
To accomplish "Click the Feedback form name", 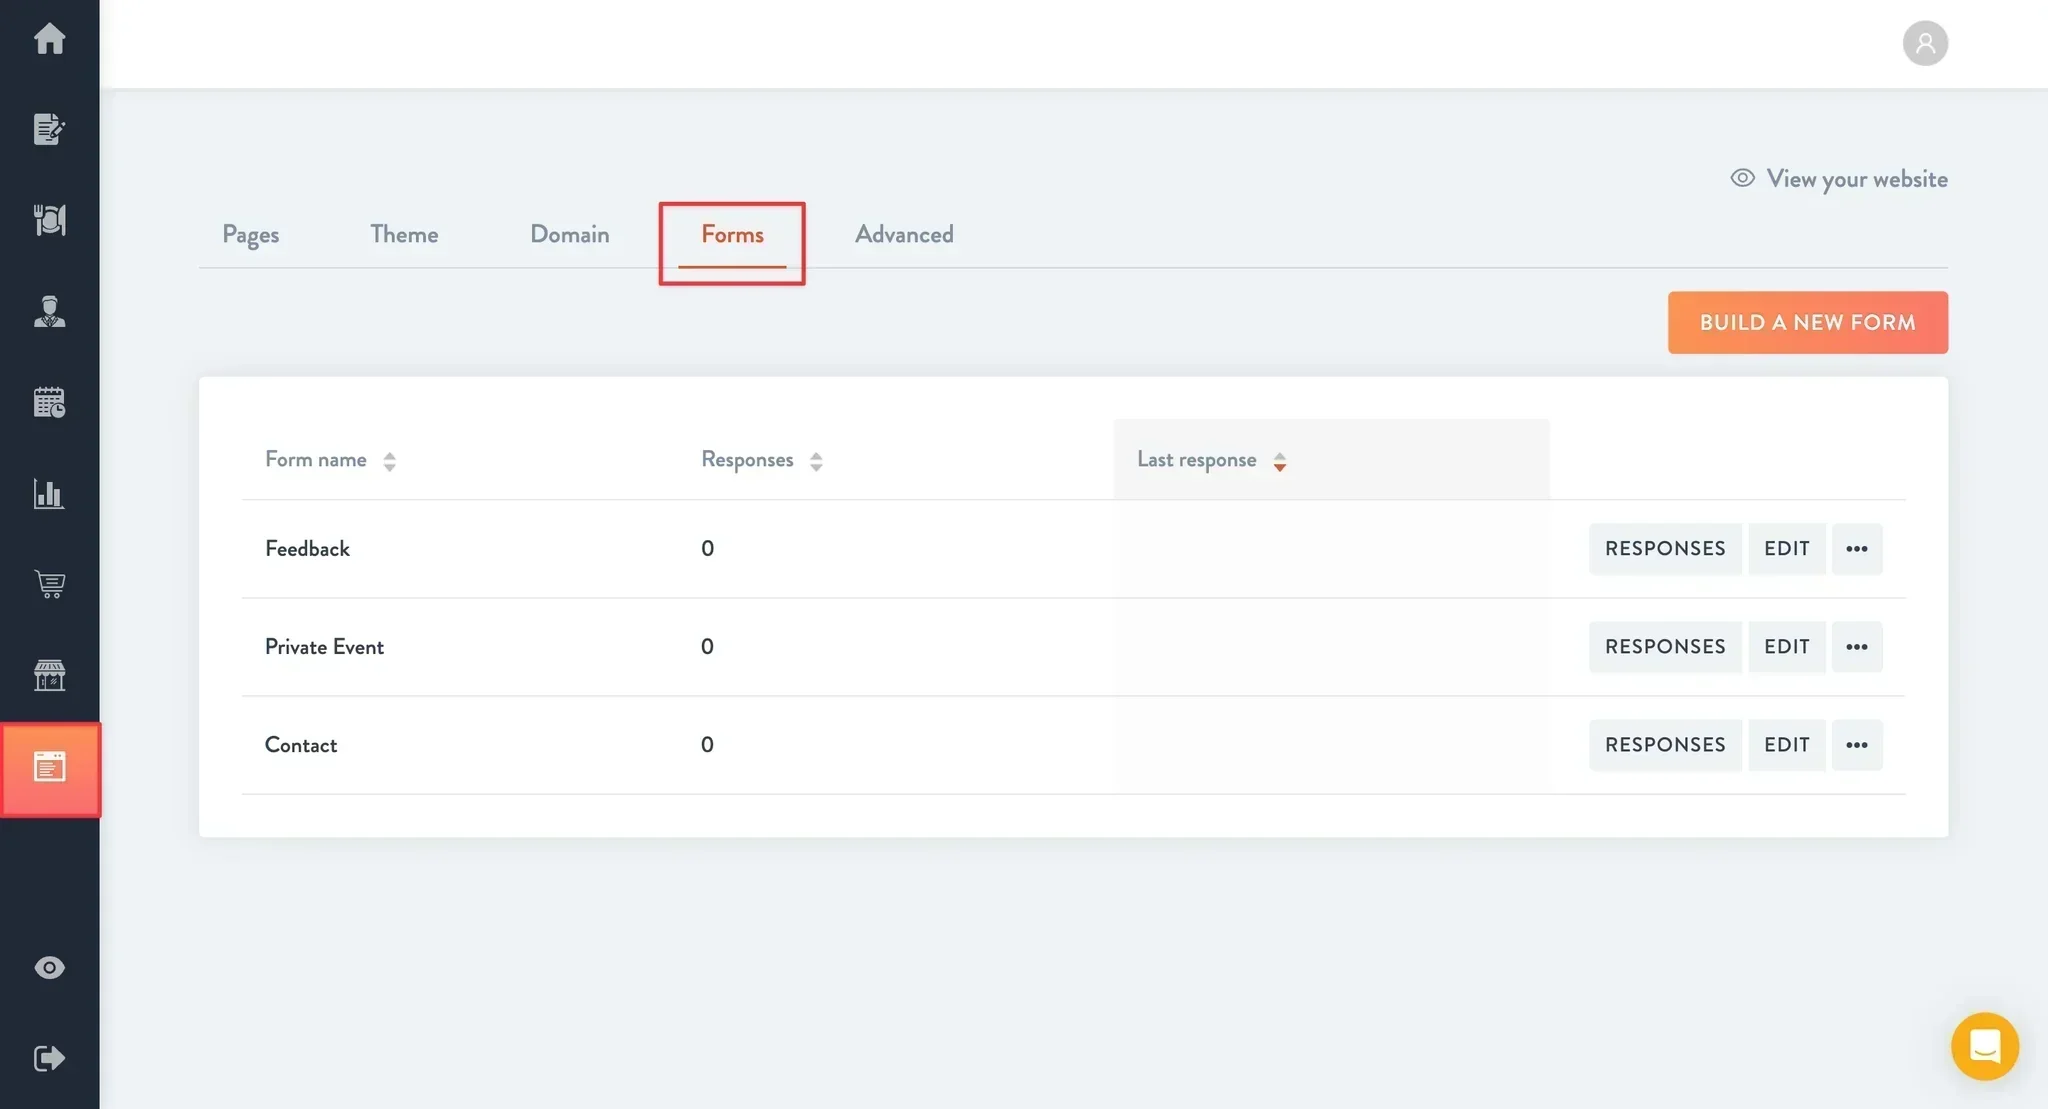I will [307, 548].
